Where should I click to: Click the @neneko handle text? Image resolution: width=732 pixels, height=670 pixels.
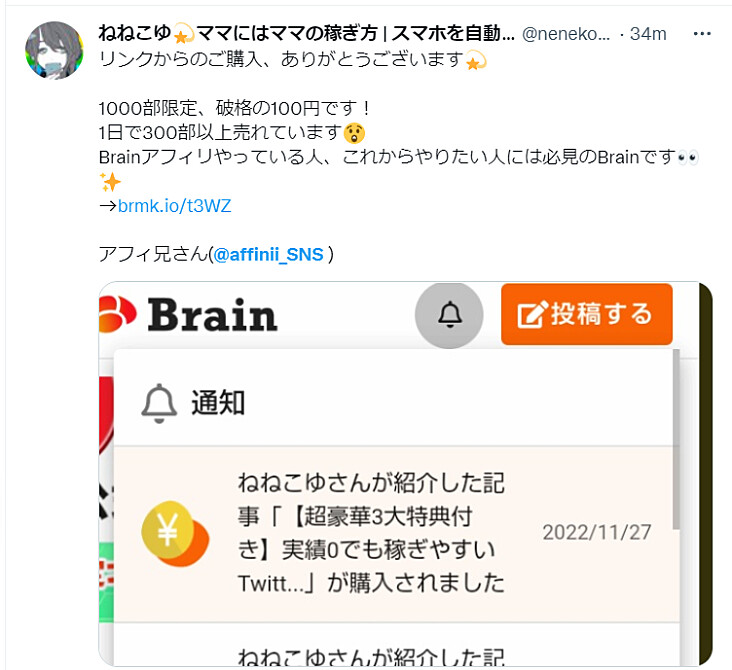click(566, 34)
